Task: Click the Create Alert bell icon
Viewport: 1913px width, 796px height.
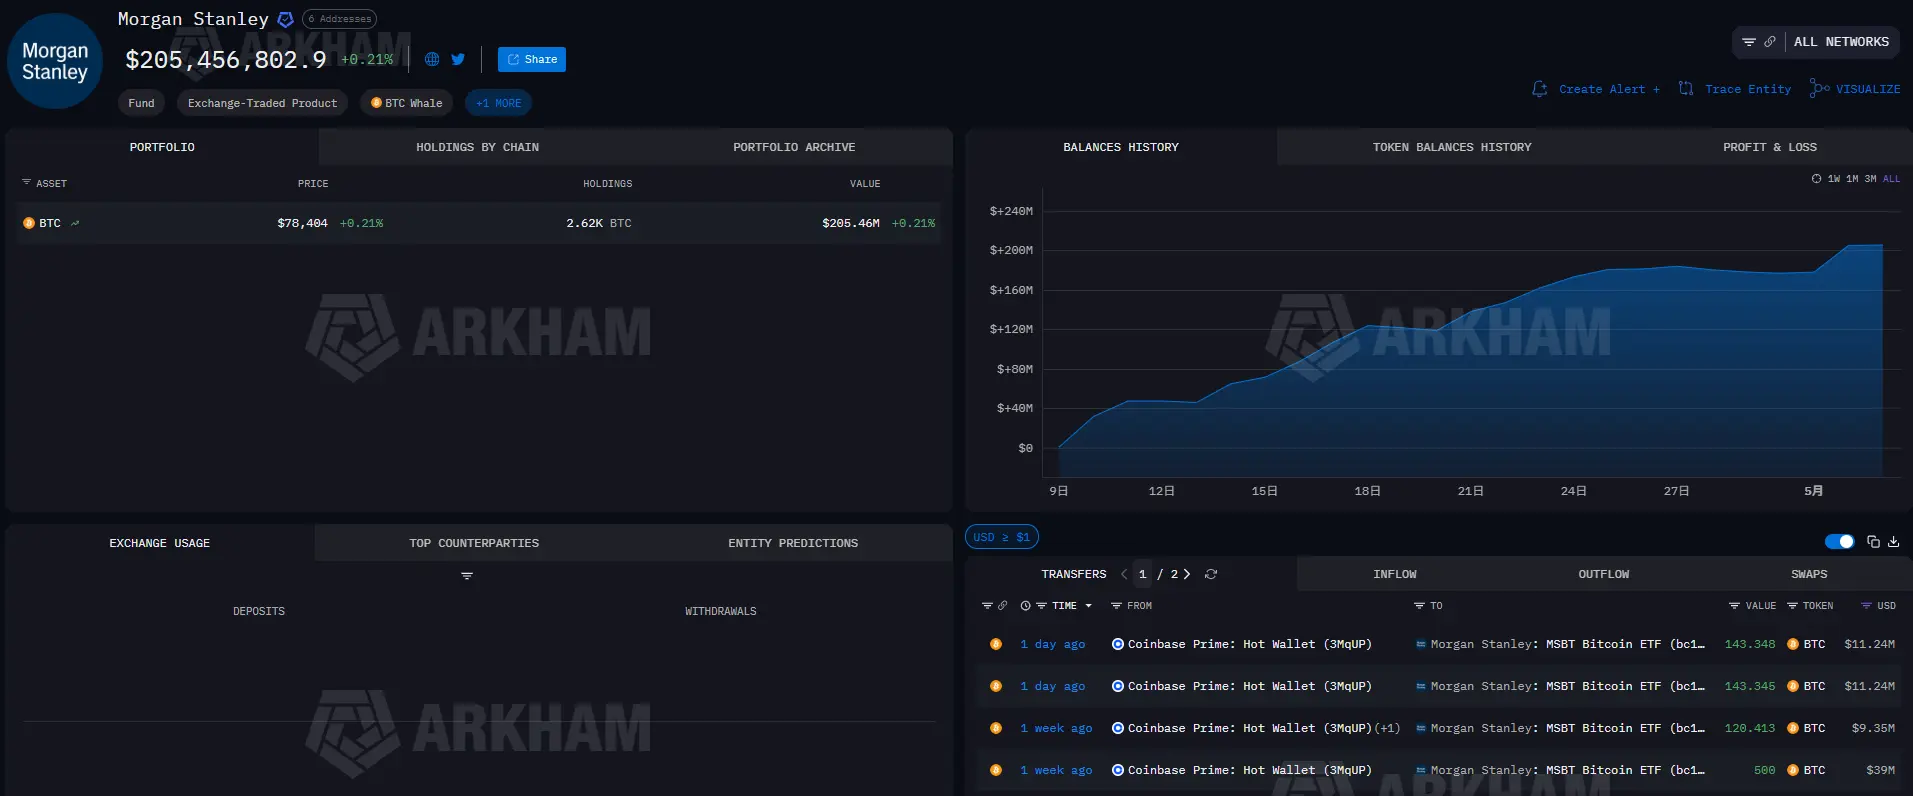Action: pos(1540,89)
